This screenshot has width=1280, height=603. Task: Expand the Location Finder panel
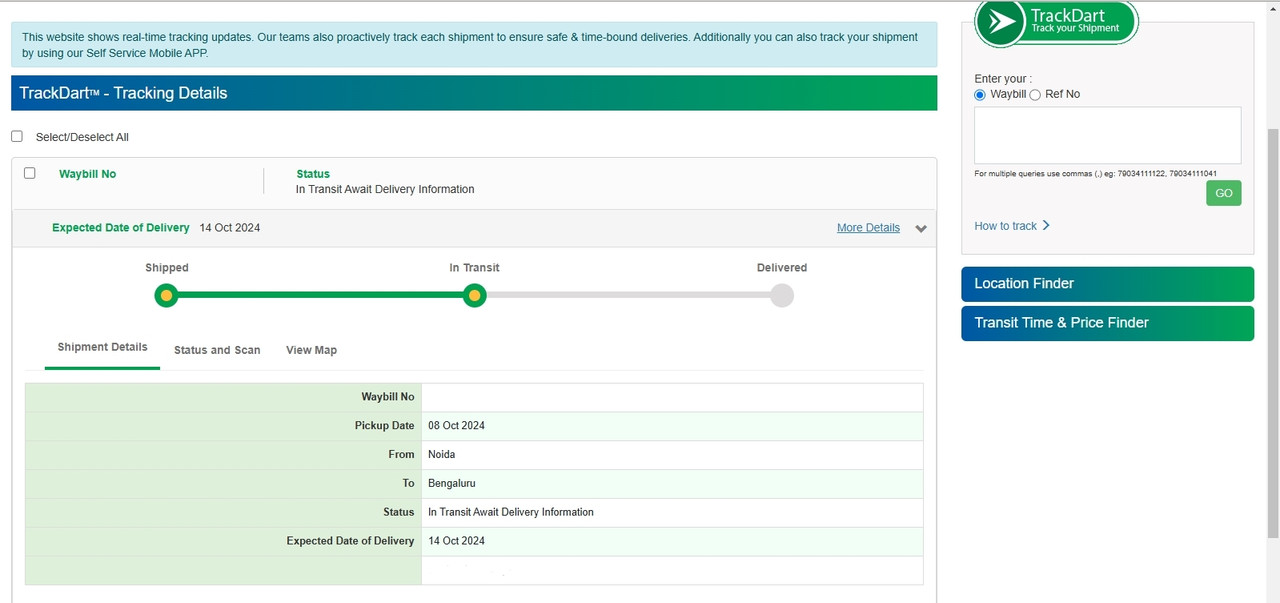tap(1107, 284)
